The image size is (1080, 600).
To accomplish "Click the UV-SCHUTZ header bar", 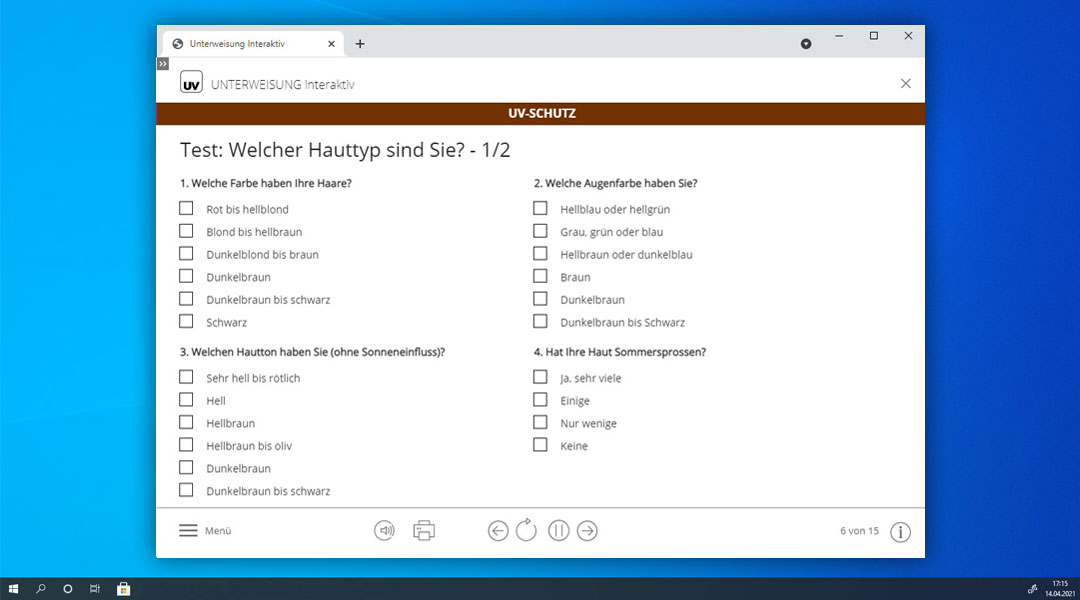I will coord(541,114).
